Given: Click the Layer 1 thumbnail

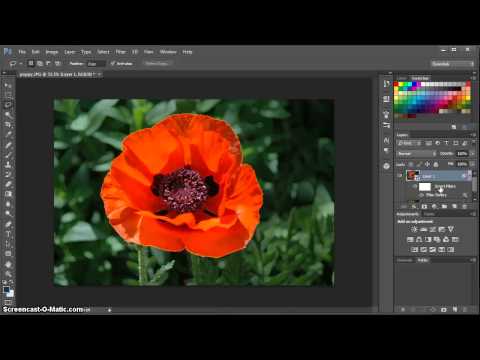Looking at the screenshot, I should click(x=413, y=176).
